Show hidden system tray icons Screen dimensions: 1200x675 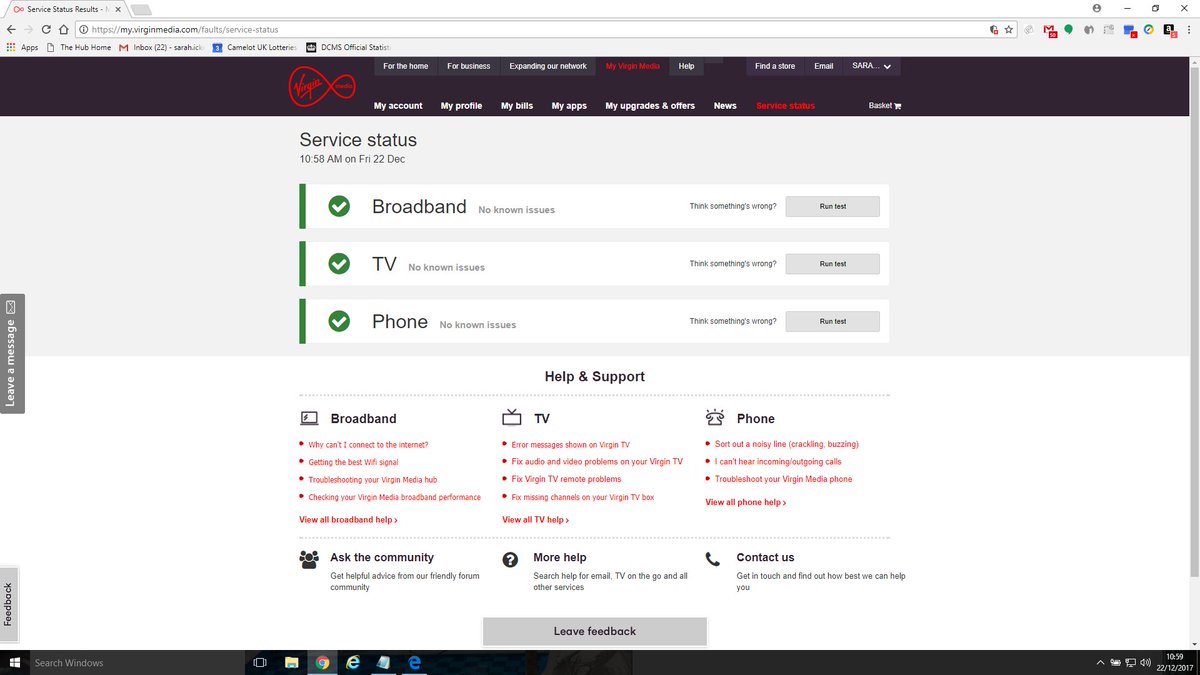pos(1100,662)
